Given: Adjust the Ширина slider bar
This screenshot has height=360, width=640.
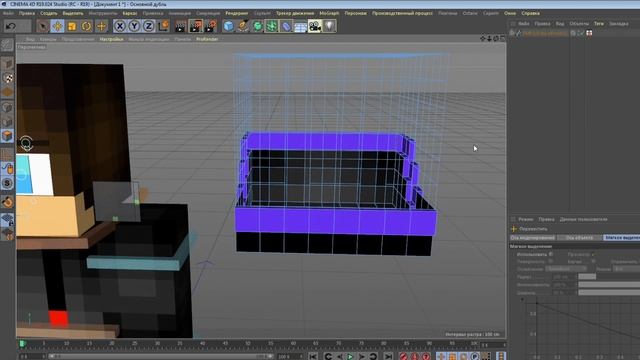Looking at the screenshot, I should 609,292.
